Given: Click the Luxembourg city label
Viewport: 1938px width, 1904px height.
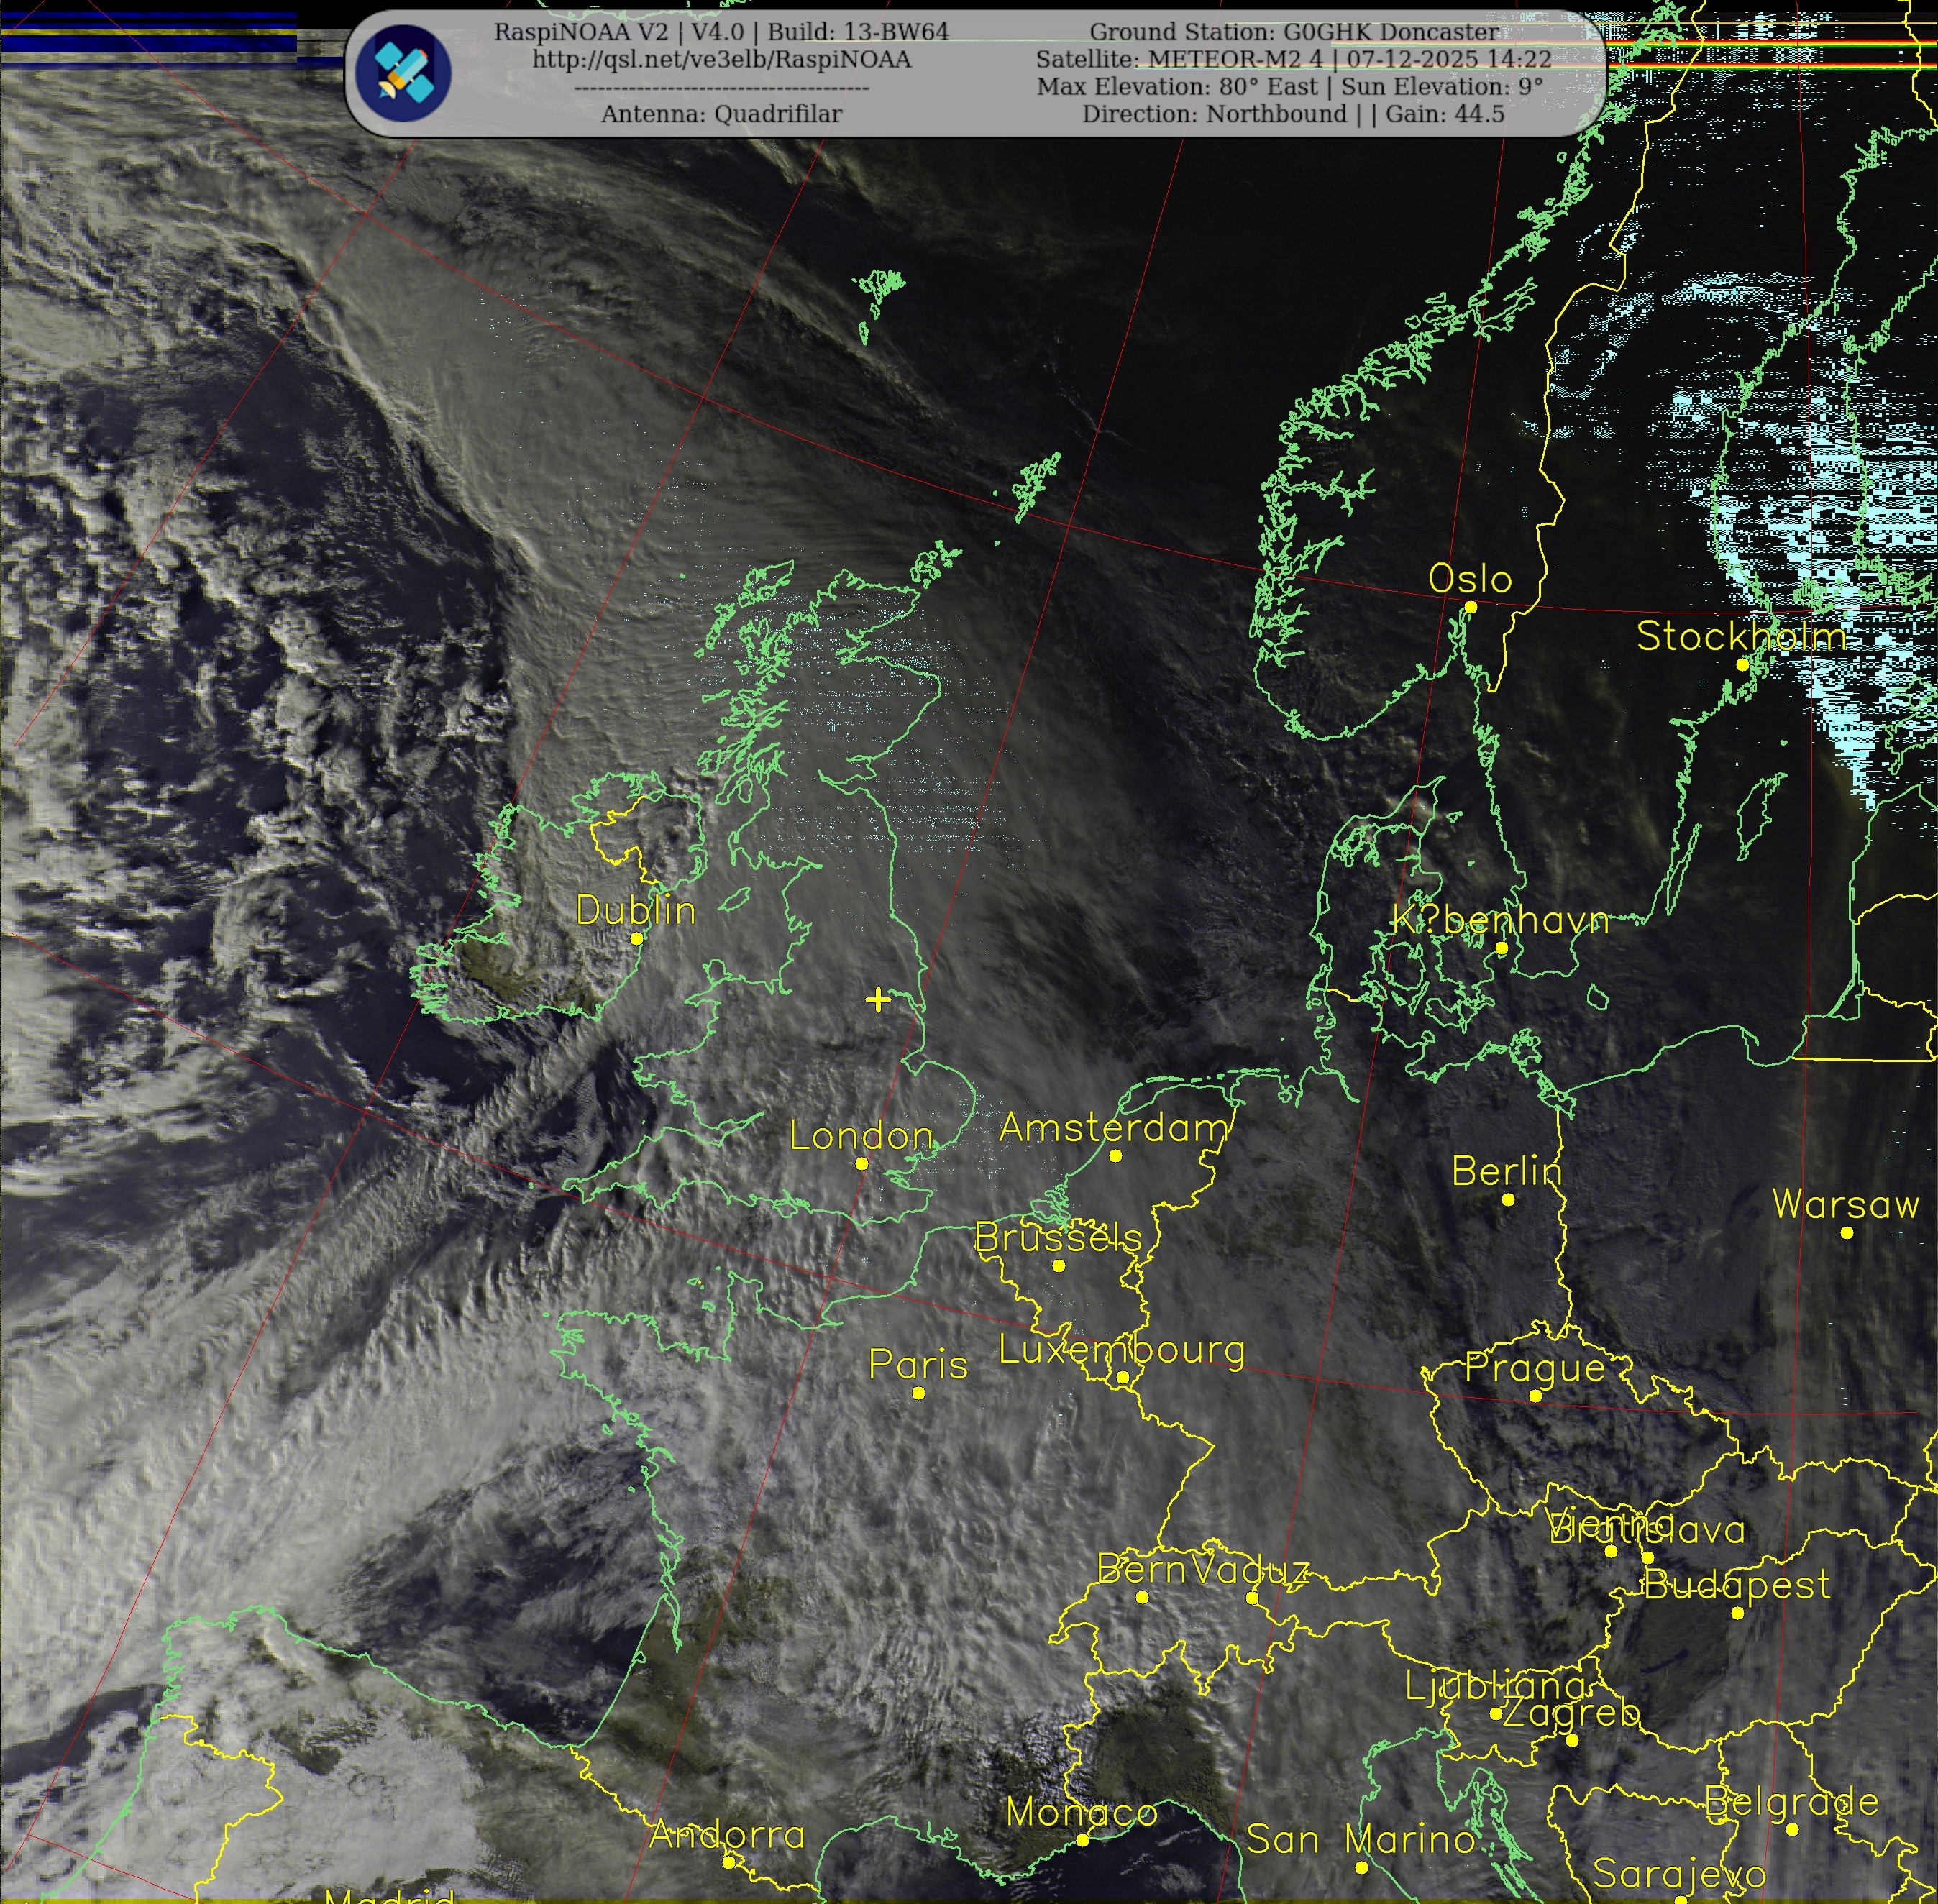Looking at the screenshot, I should 1122,1350.
